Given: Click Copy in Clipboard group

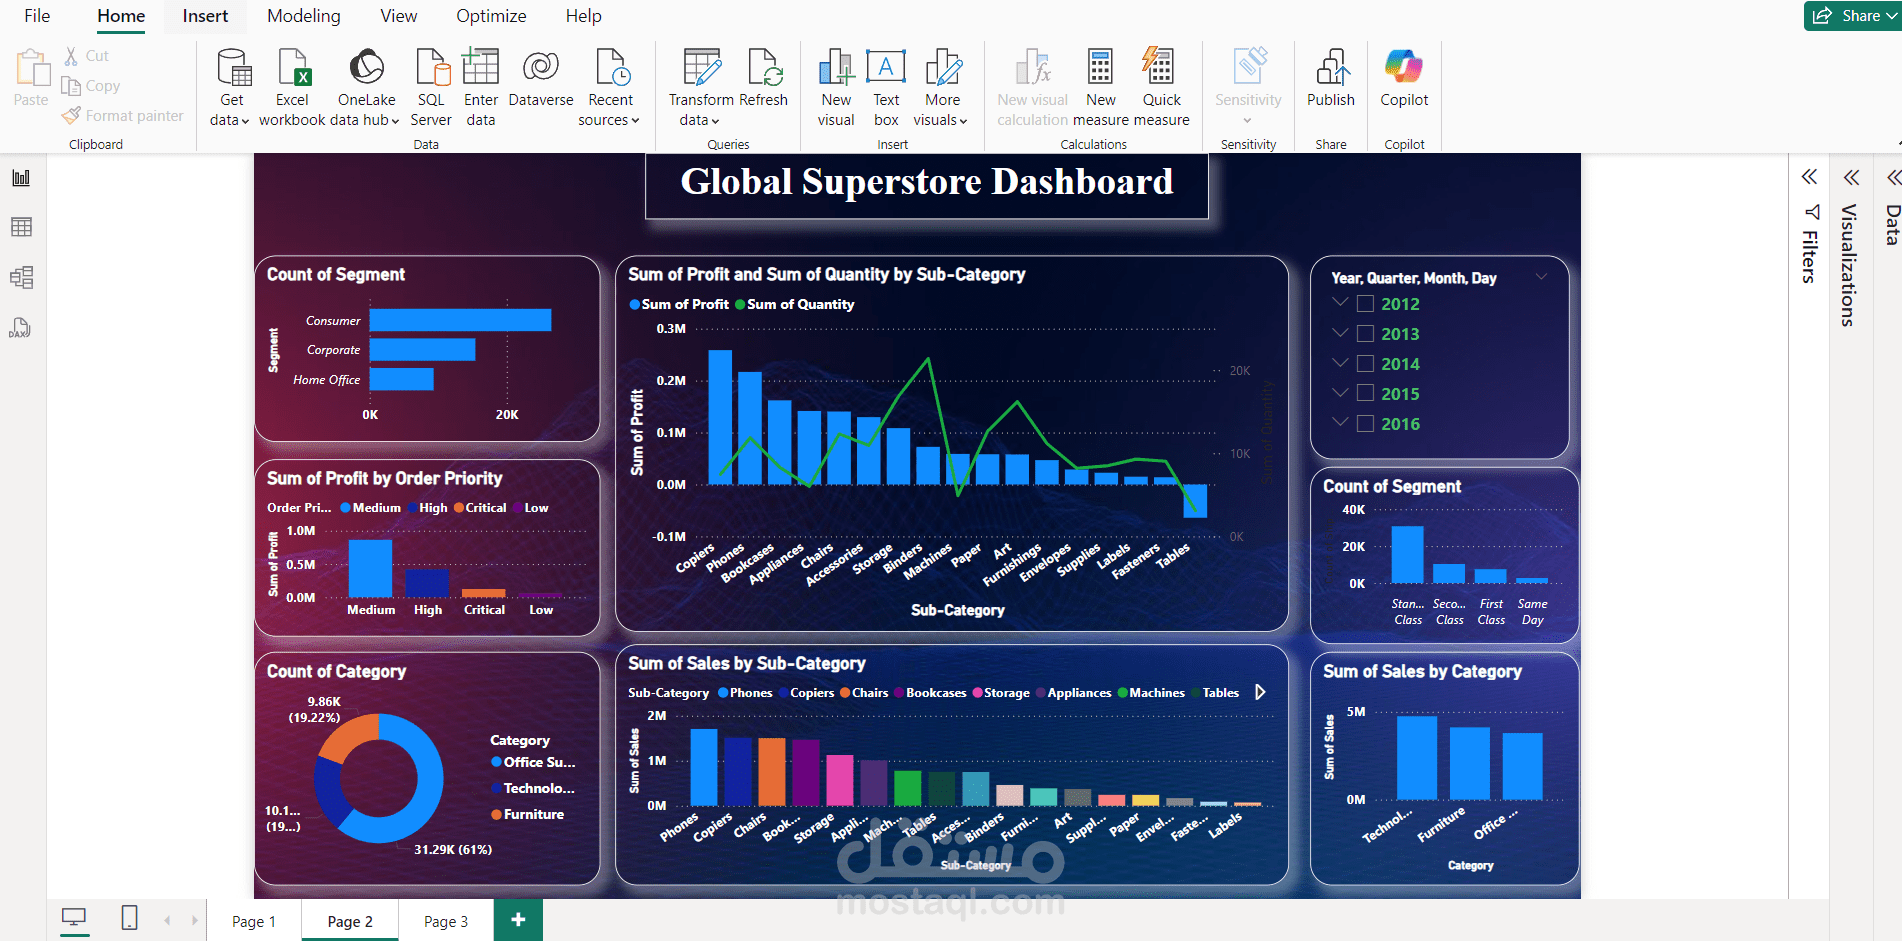Looking at the screenshot, I should pyautogui.click(x=91, y=86).
